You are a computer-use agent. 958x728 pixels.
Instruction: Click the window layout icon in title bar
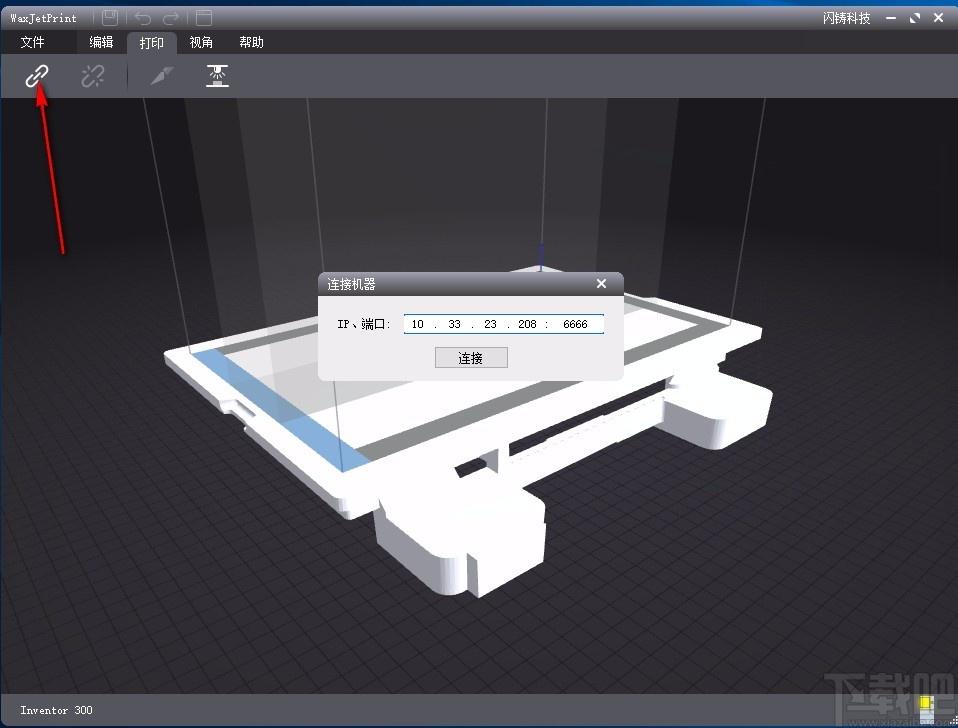pyautogui.click(x=204, y=18)
